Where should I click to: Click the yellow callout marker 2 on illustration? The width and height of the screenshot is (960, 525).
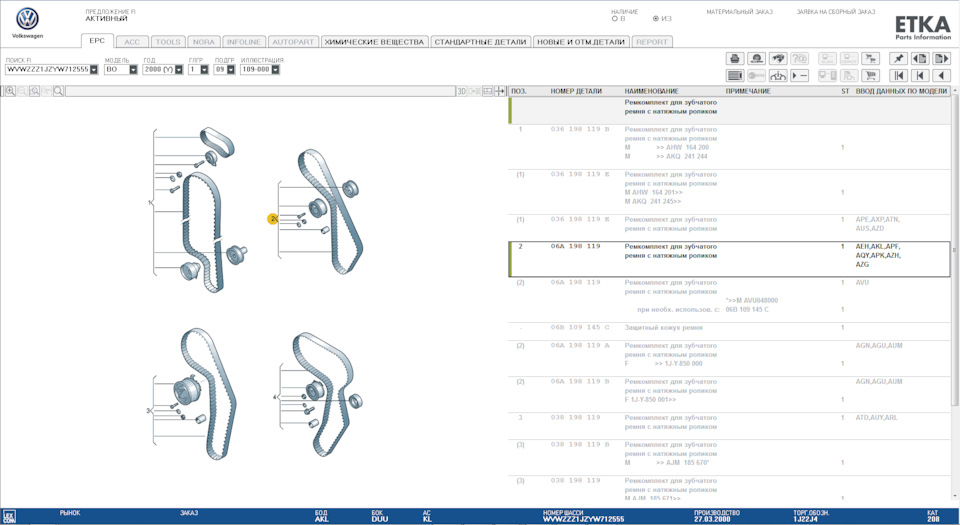[x=273, y=218]
